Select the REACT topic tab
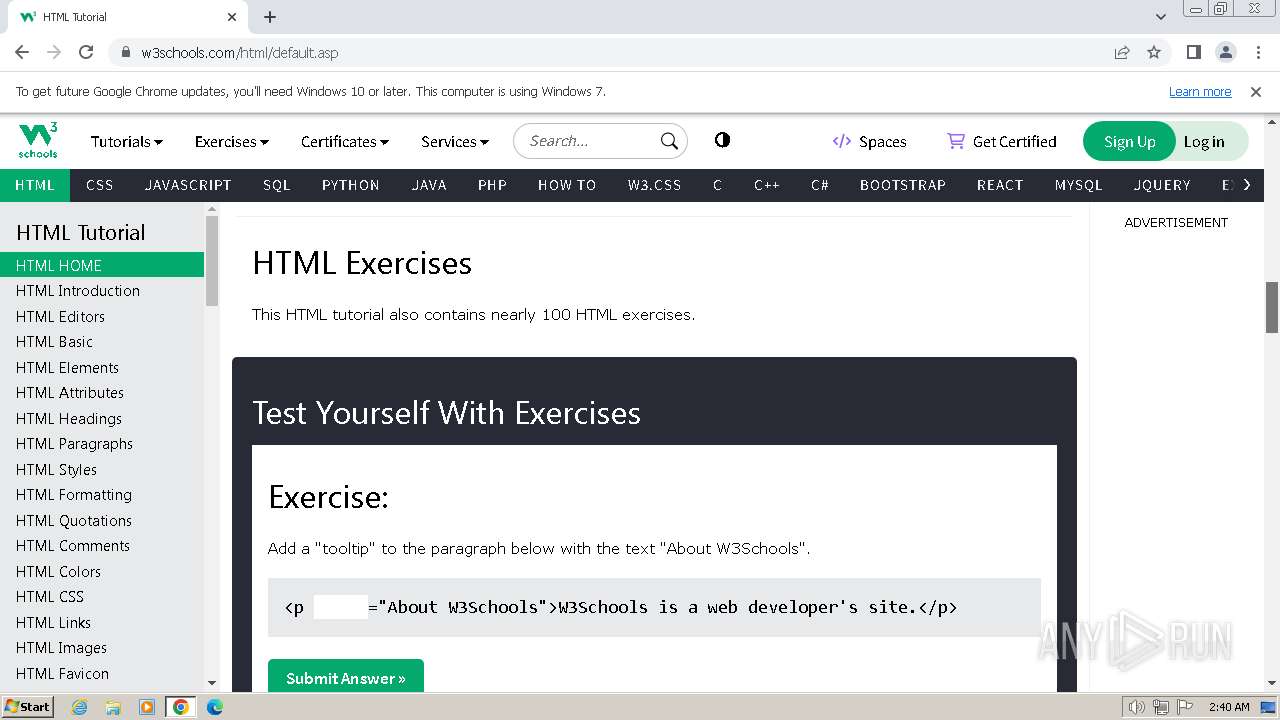This screenshot has height=720, width=1280. pyautogui.click(x=1000, y=185)
